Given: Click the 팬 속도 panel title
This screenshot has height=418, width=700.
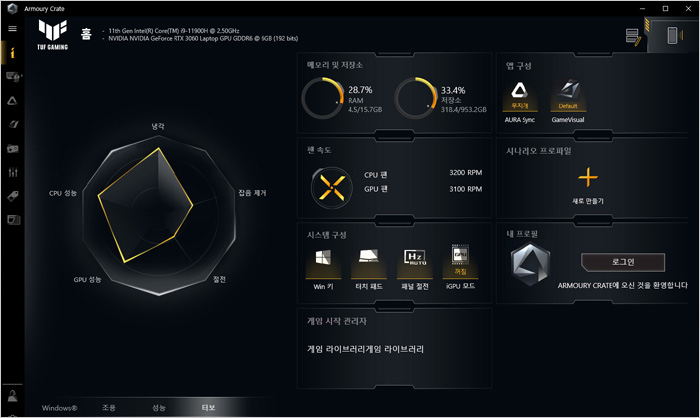Looking at the screenshot, I should [x=319, y=150].
